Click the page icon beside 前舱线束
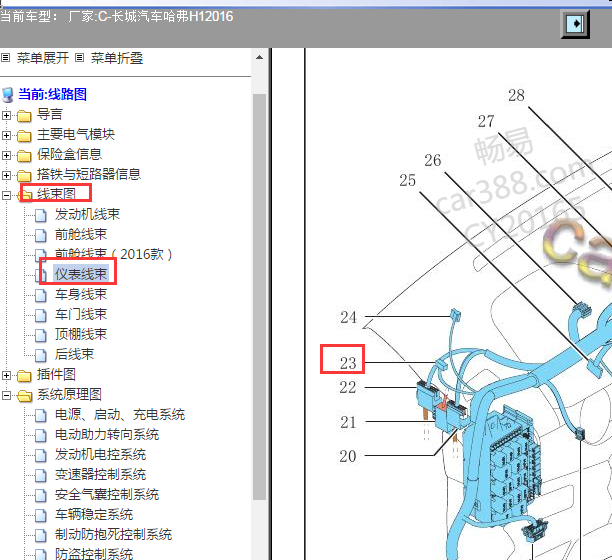The width and height of the screenshot is (612, 560). point(41,235)
